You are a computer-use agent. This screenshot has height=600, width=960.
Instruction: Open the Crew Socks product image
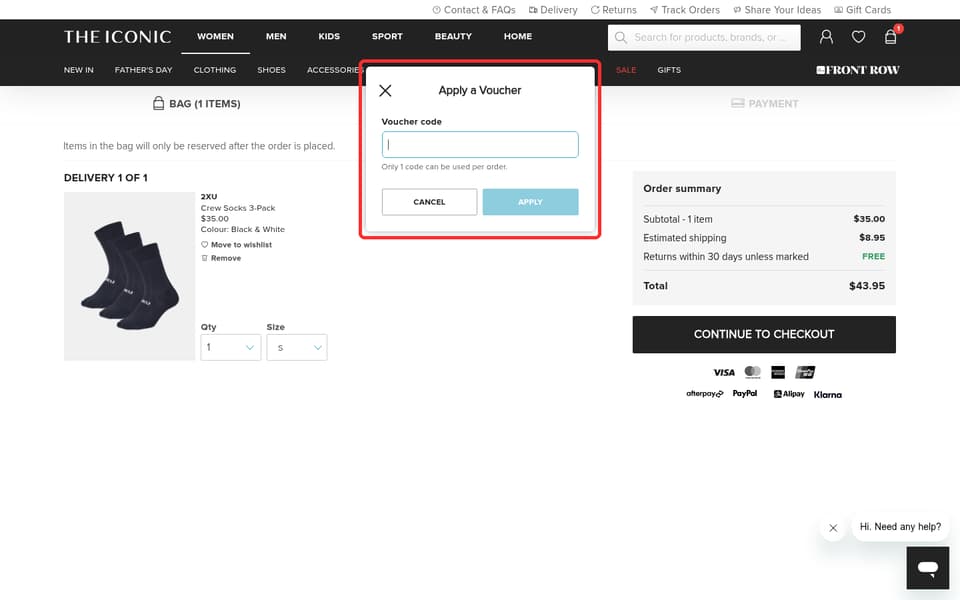click(x=129, y=276)
